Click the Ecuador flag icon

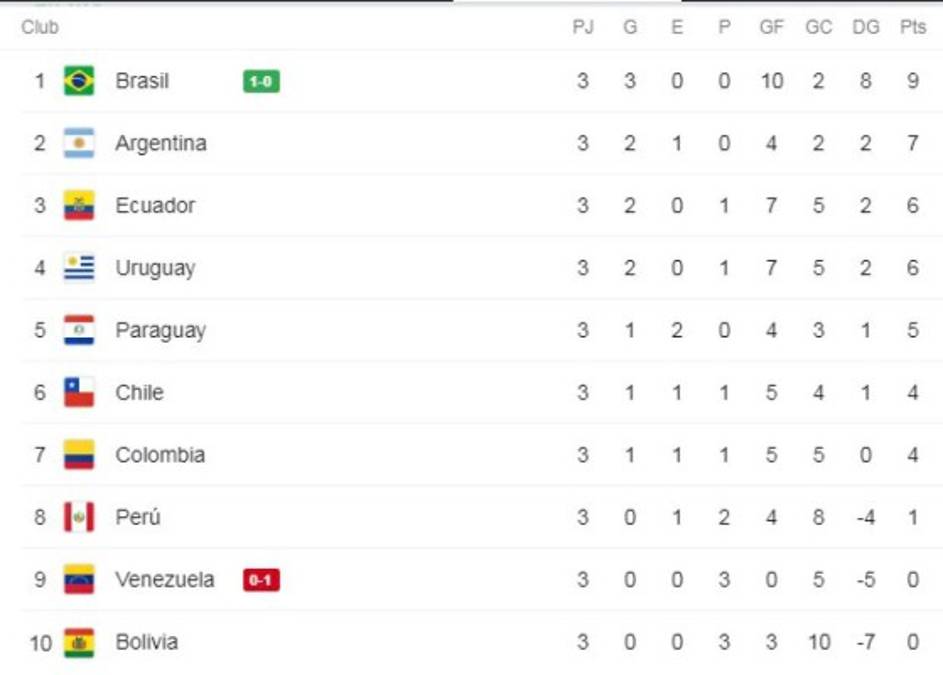point(79,205)
